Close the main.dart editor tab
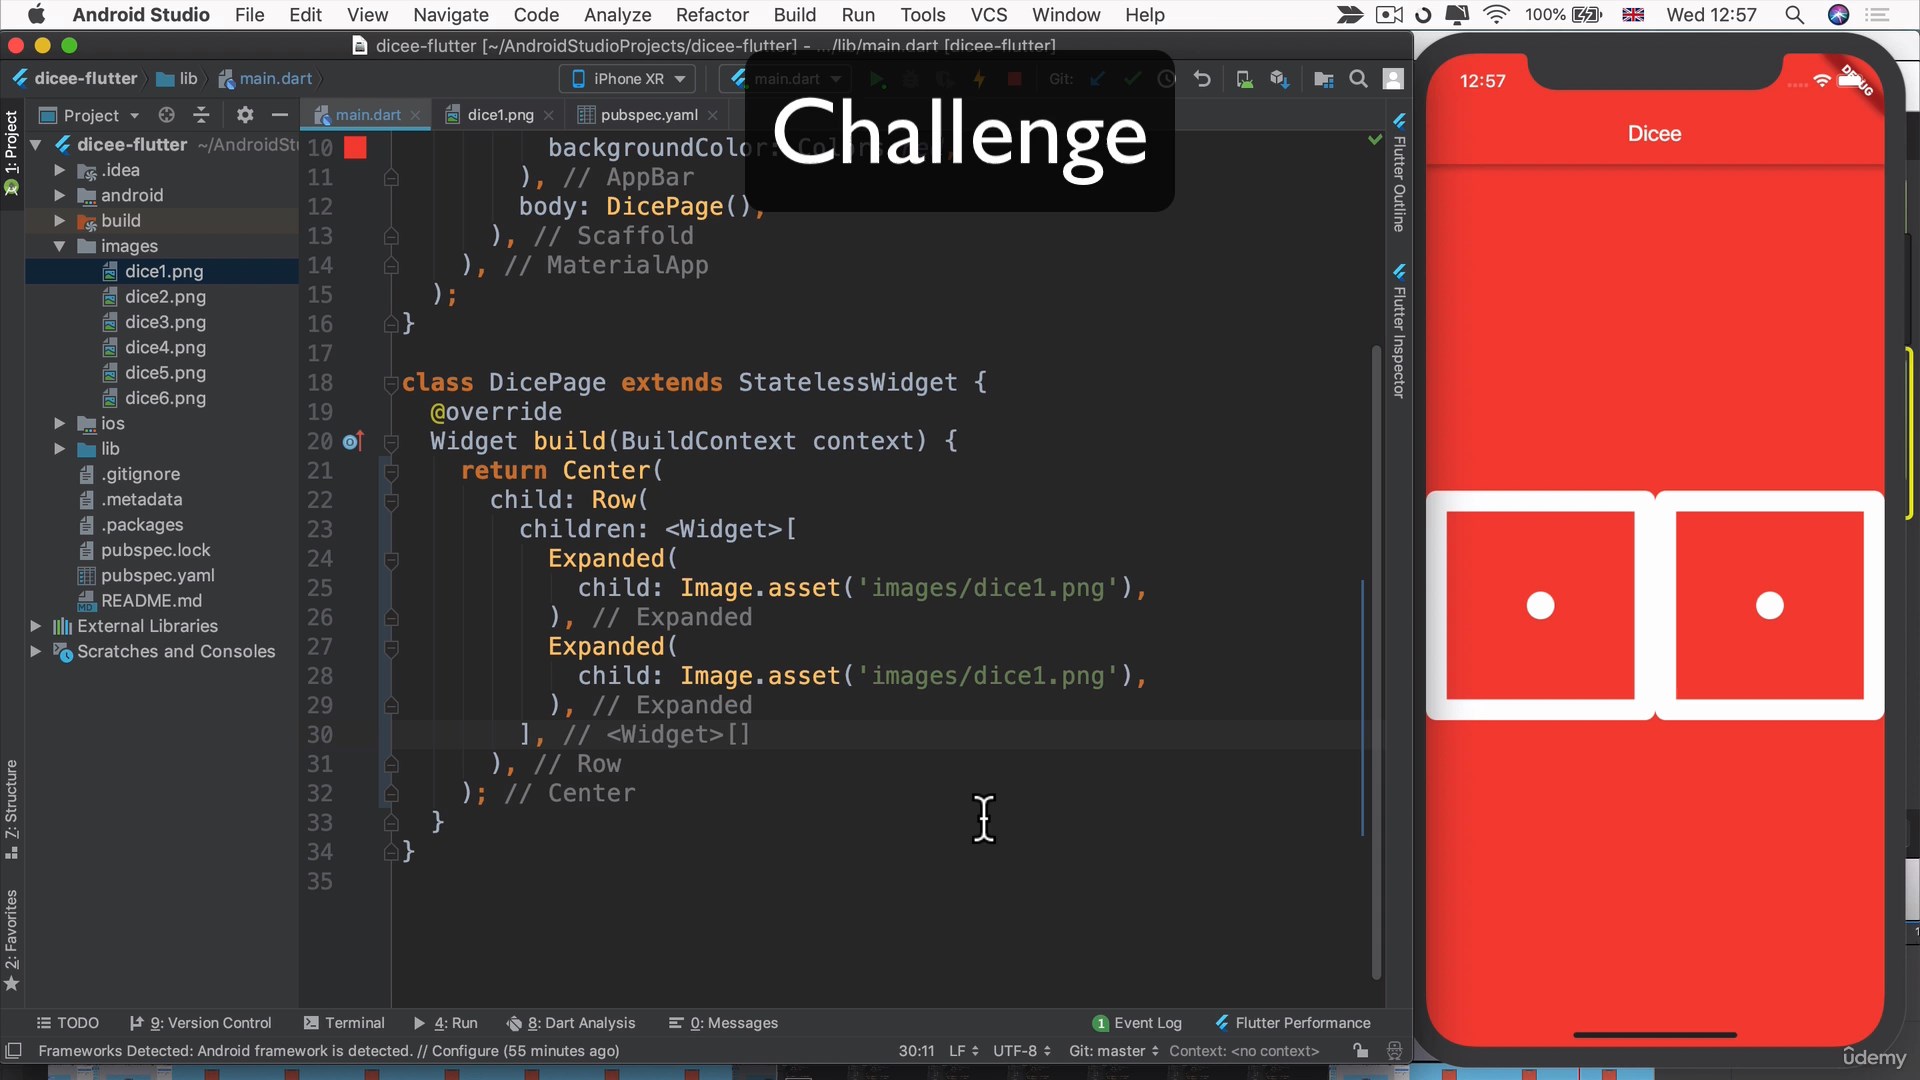Screen dimensions: 1920x1080 click(416, 115)
